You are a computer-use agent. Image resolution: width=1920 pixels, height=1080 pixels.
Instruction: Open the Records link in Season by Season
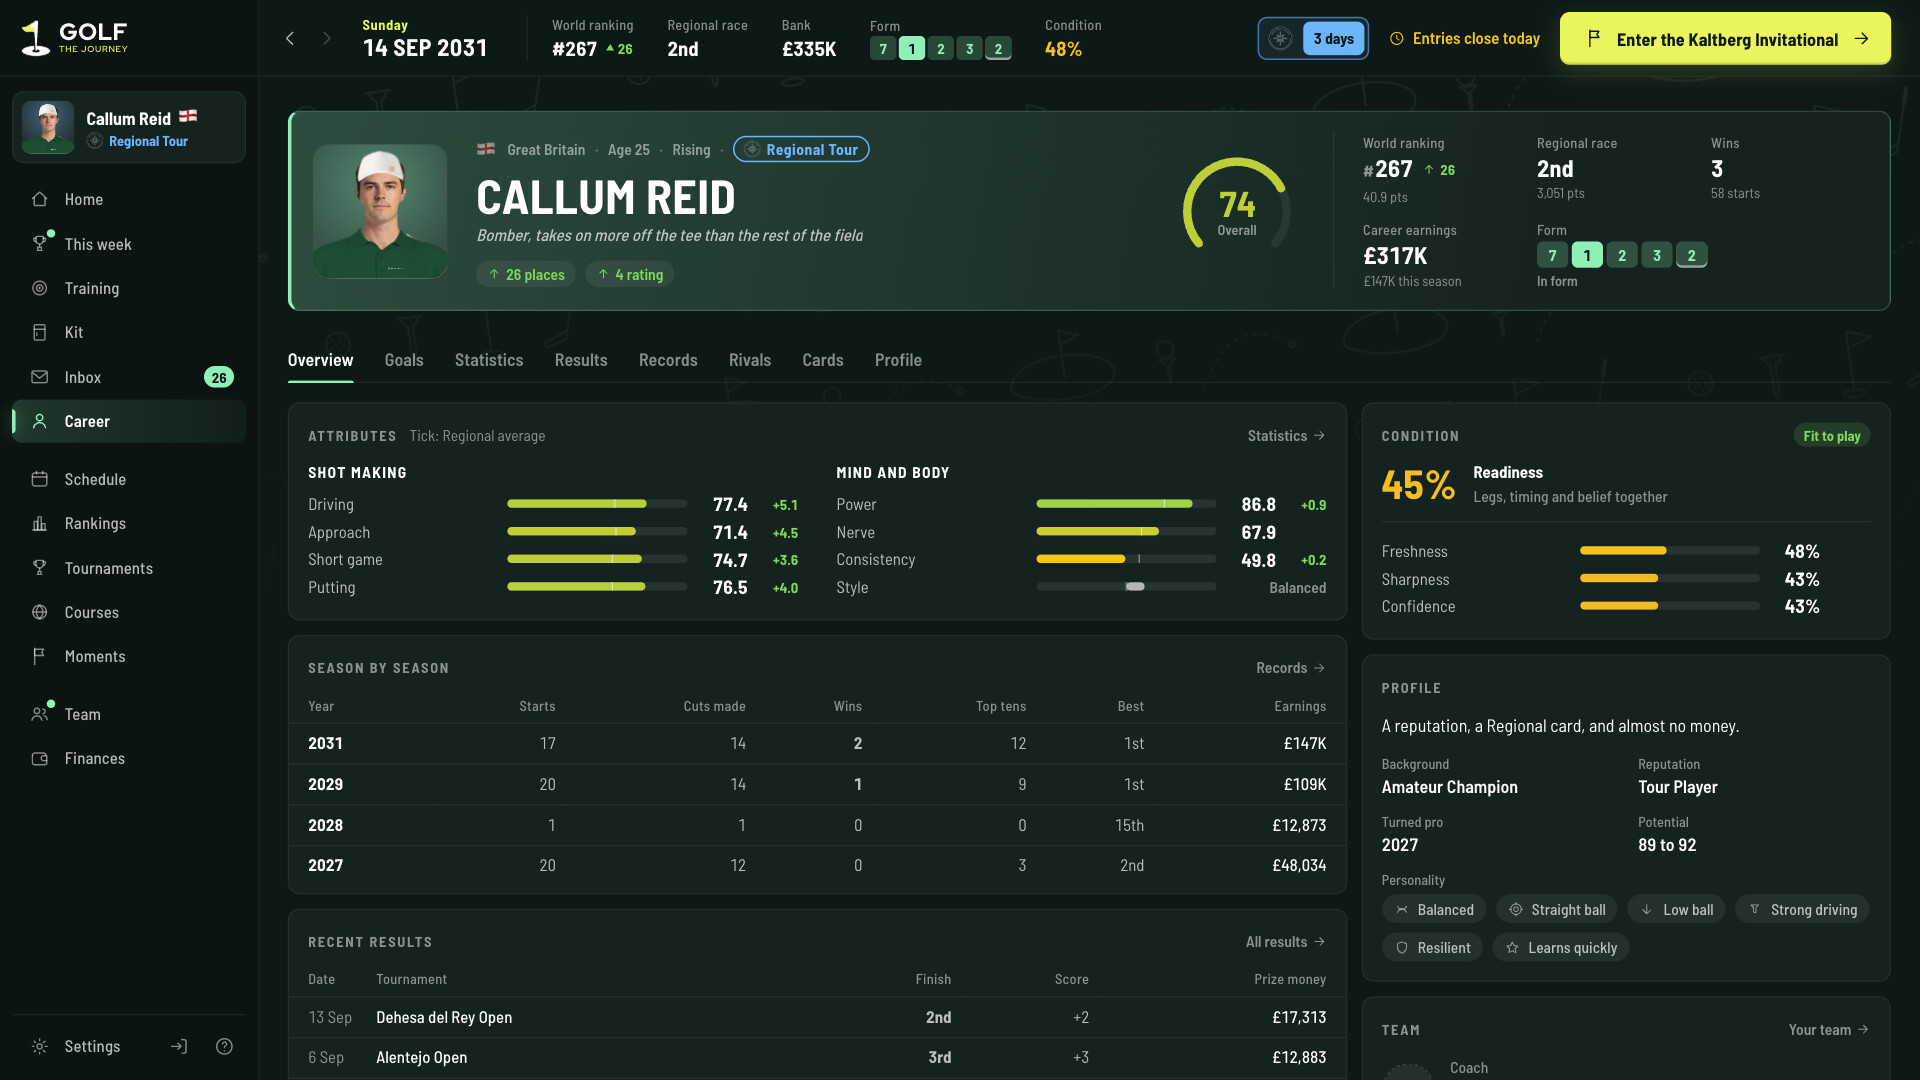[1291, 668]
